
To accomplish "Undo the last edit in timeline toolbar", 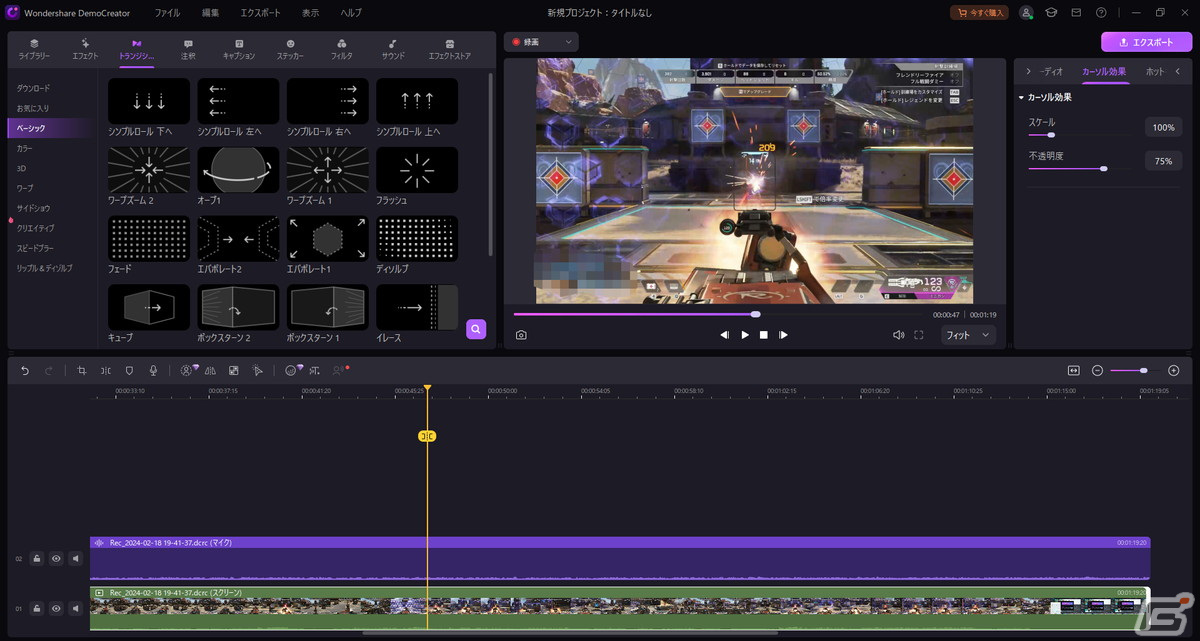I will click(25, 370).
